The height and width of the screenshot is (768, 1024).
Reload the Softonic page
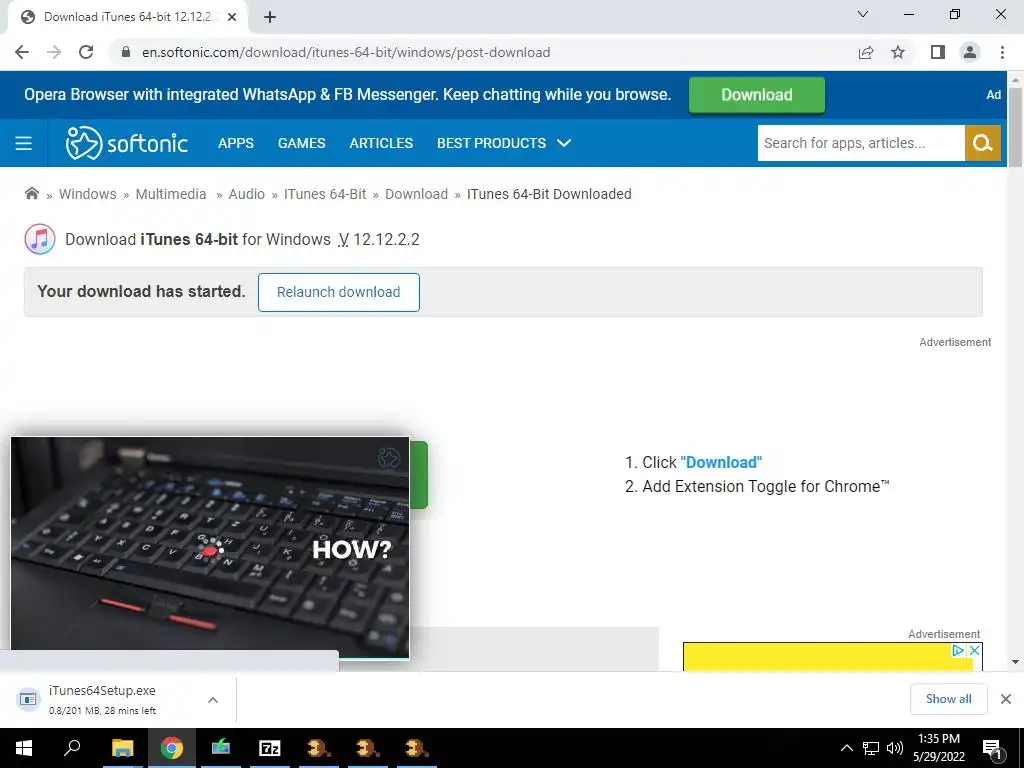point(86,52)
